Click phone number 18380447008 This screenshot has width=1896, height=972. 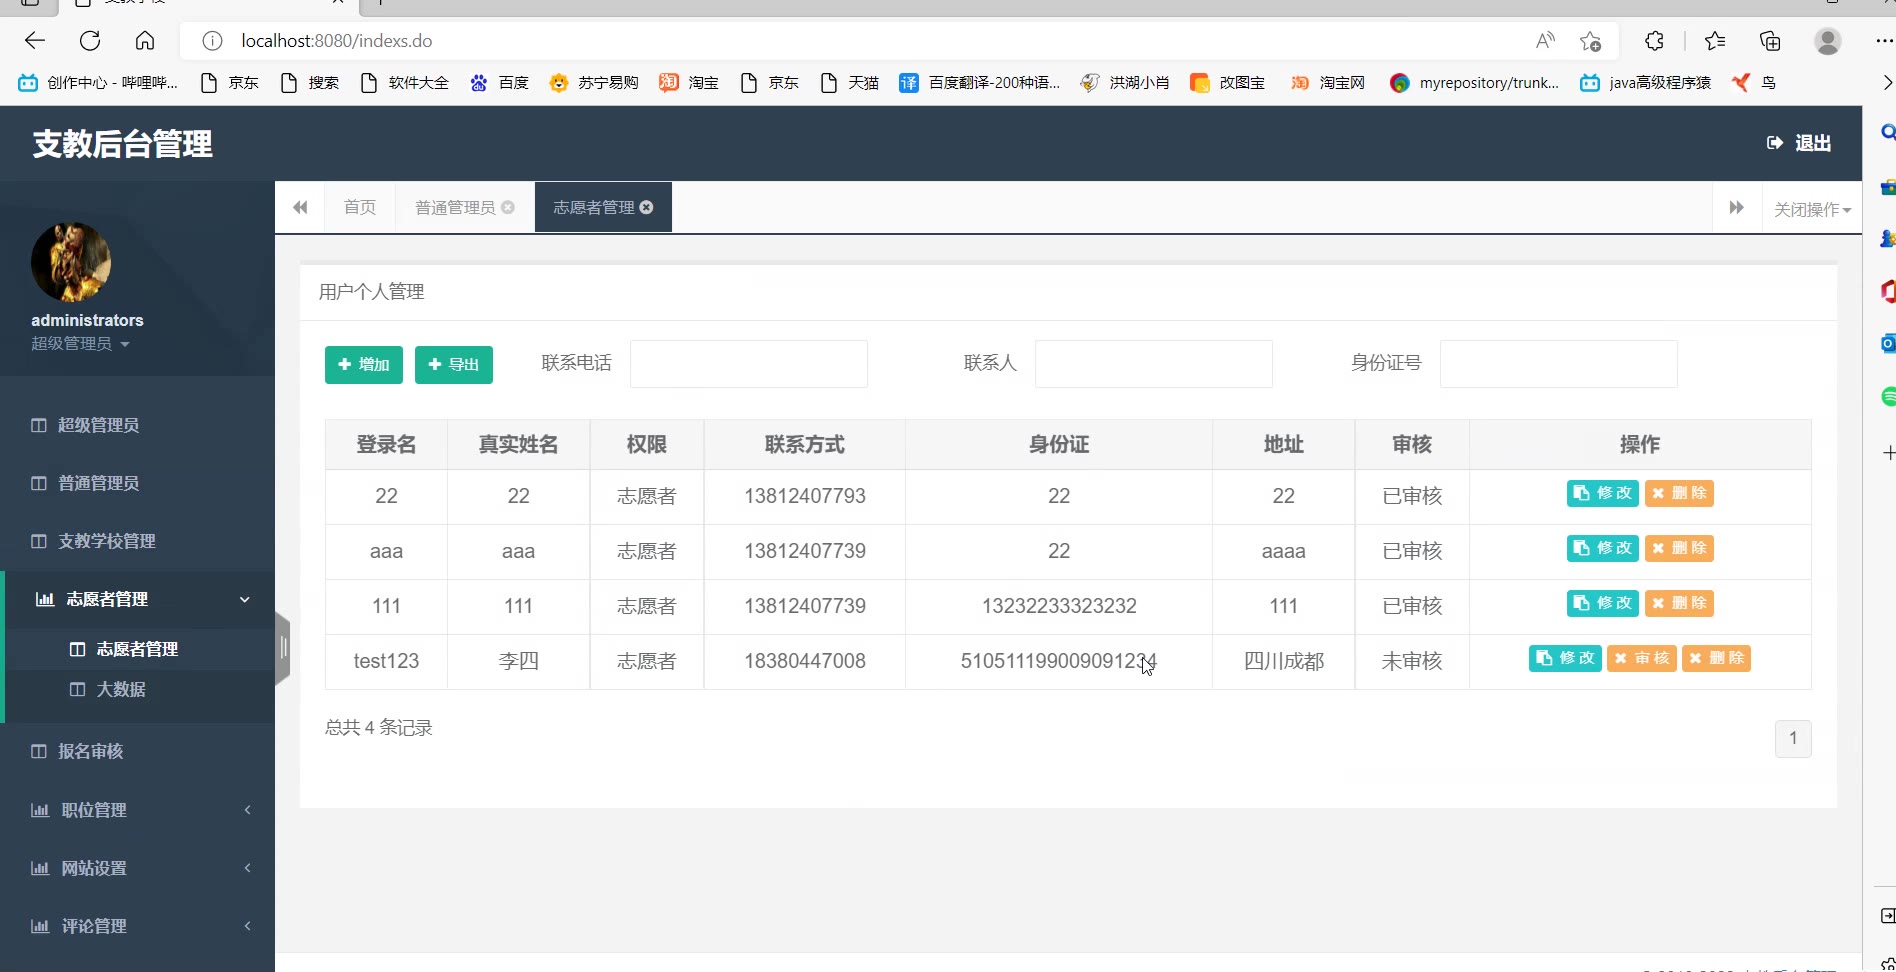pyautogui.click(x=805, y=661)
